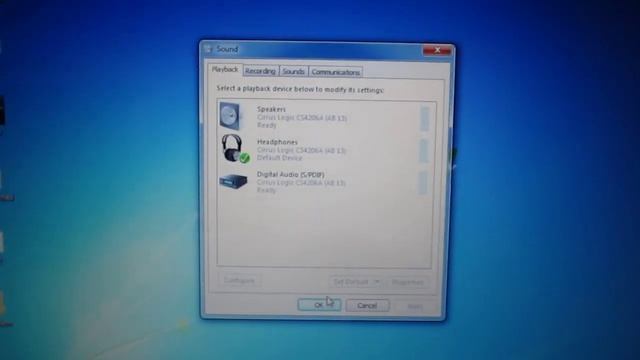Open the Sounds tab
Image resolution: width=640 pixels, height=360 pixels.
293,71
